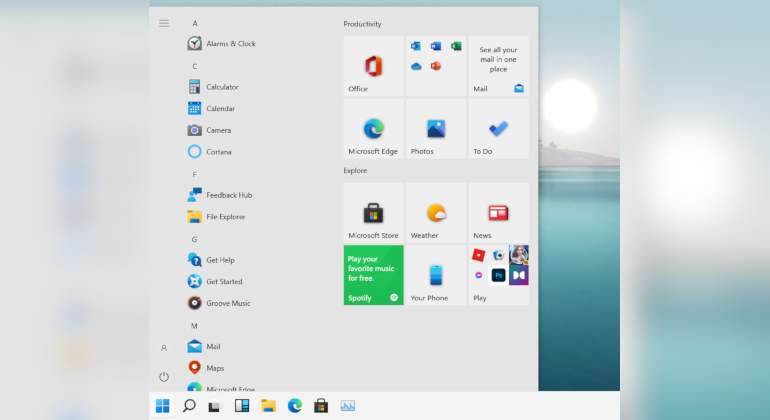The width and height of the screenshot is (770, 420).
Task: Open the News tile
Action: [498, 213]
